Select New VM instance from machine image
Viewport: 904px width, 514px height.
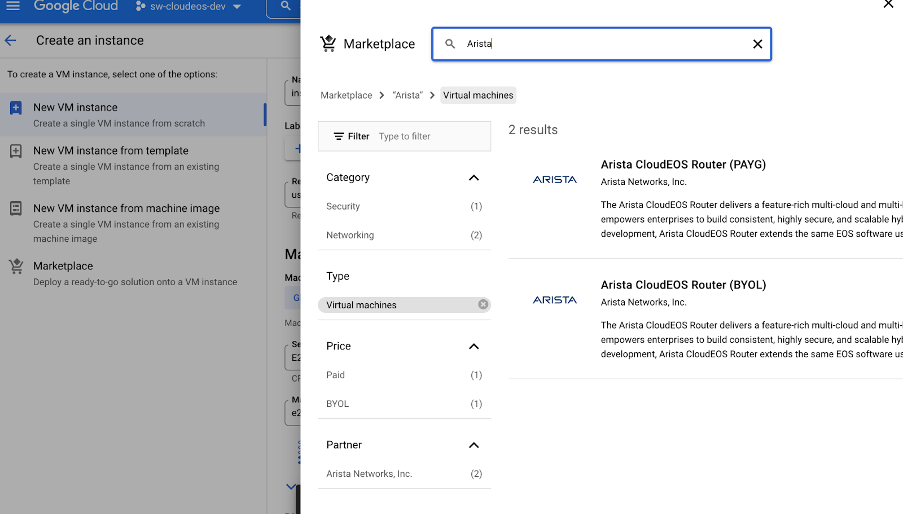point(133,222)
